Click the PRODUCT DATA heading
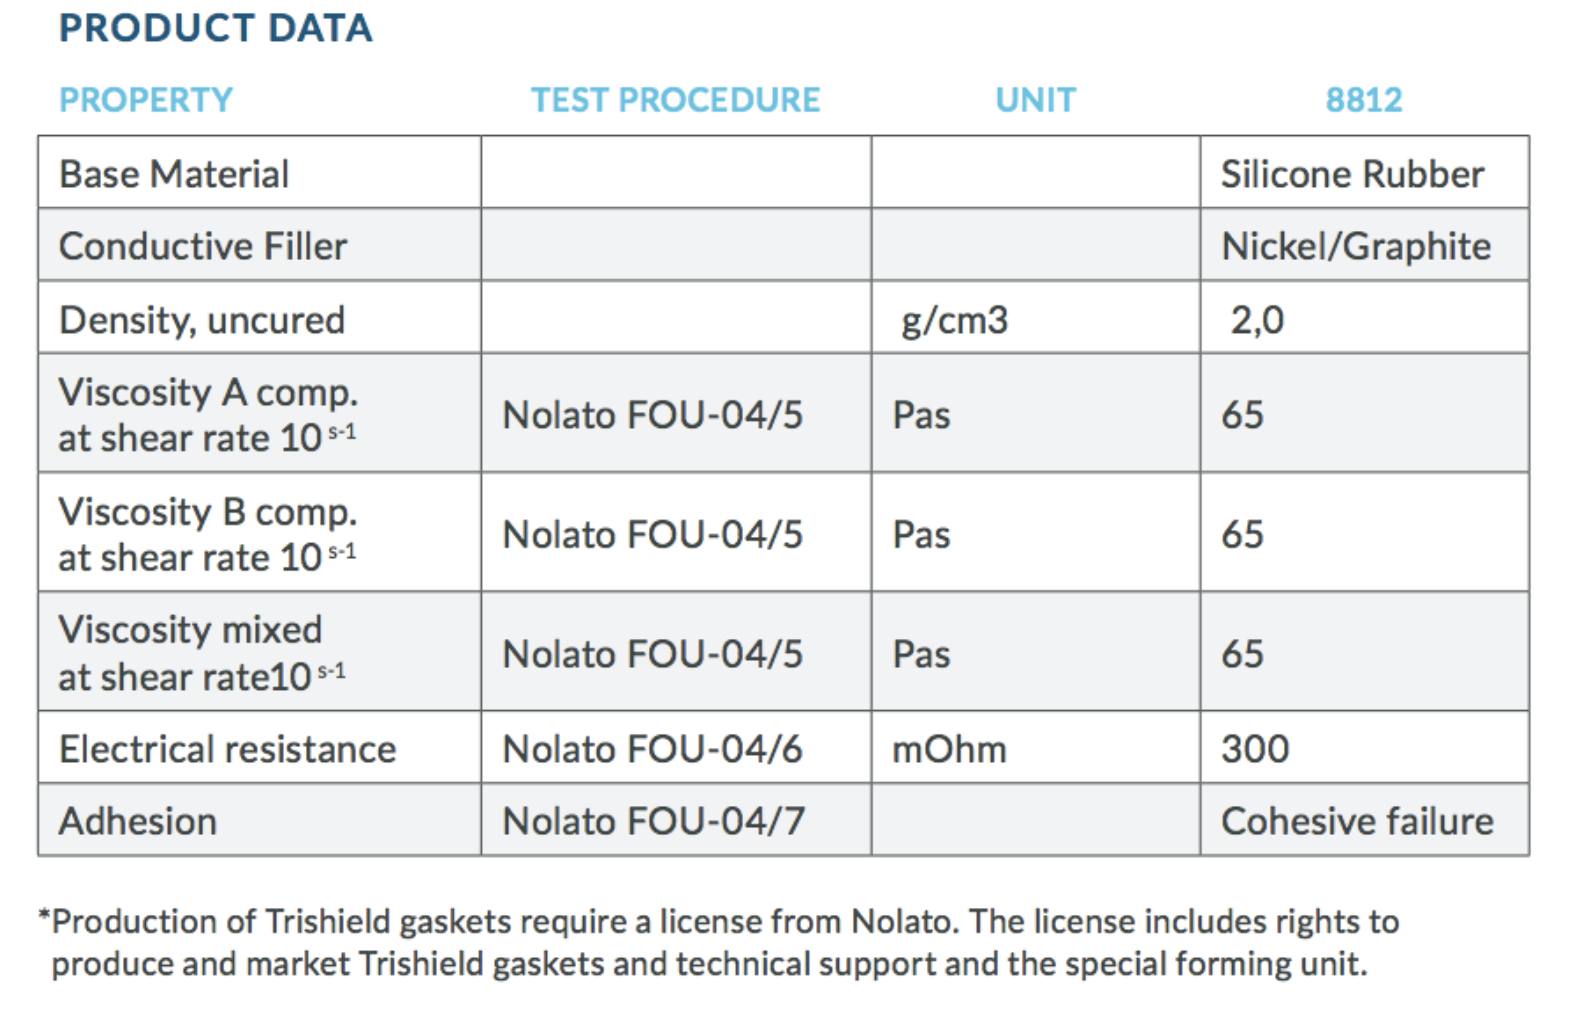Image resolution: width=1578 pixels, height=1014 pixels. [x=216, y=28]
